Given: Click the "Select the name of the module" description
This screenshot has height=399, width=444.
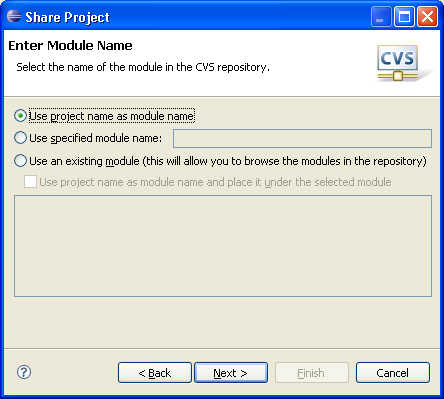Looking at the screenshot, I should [x=143, y=67].
